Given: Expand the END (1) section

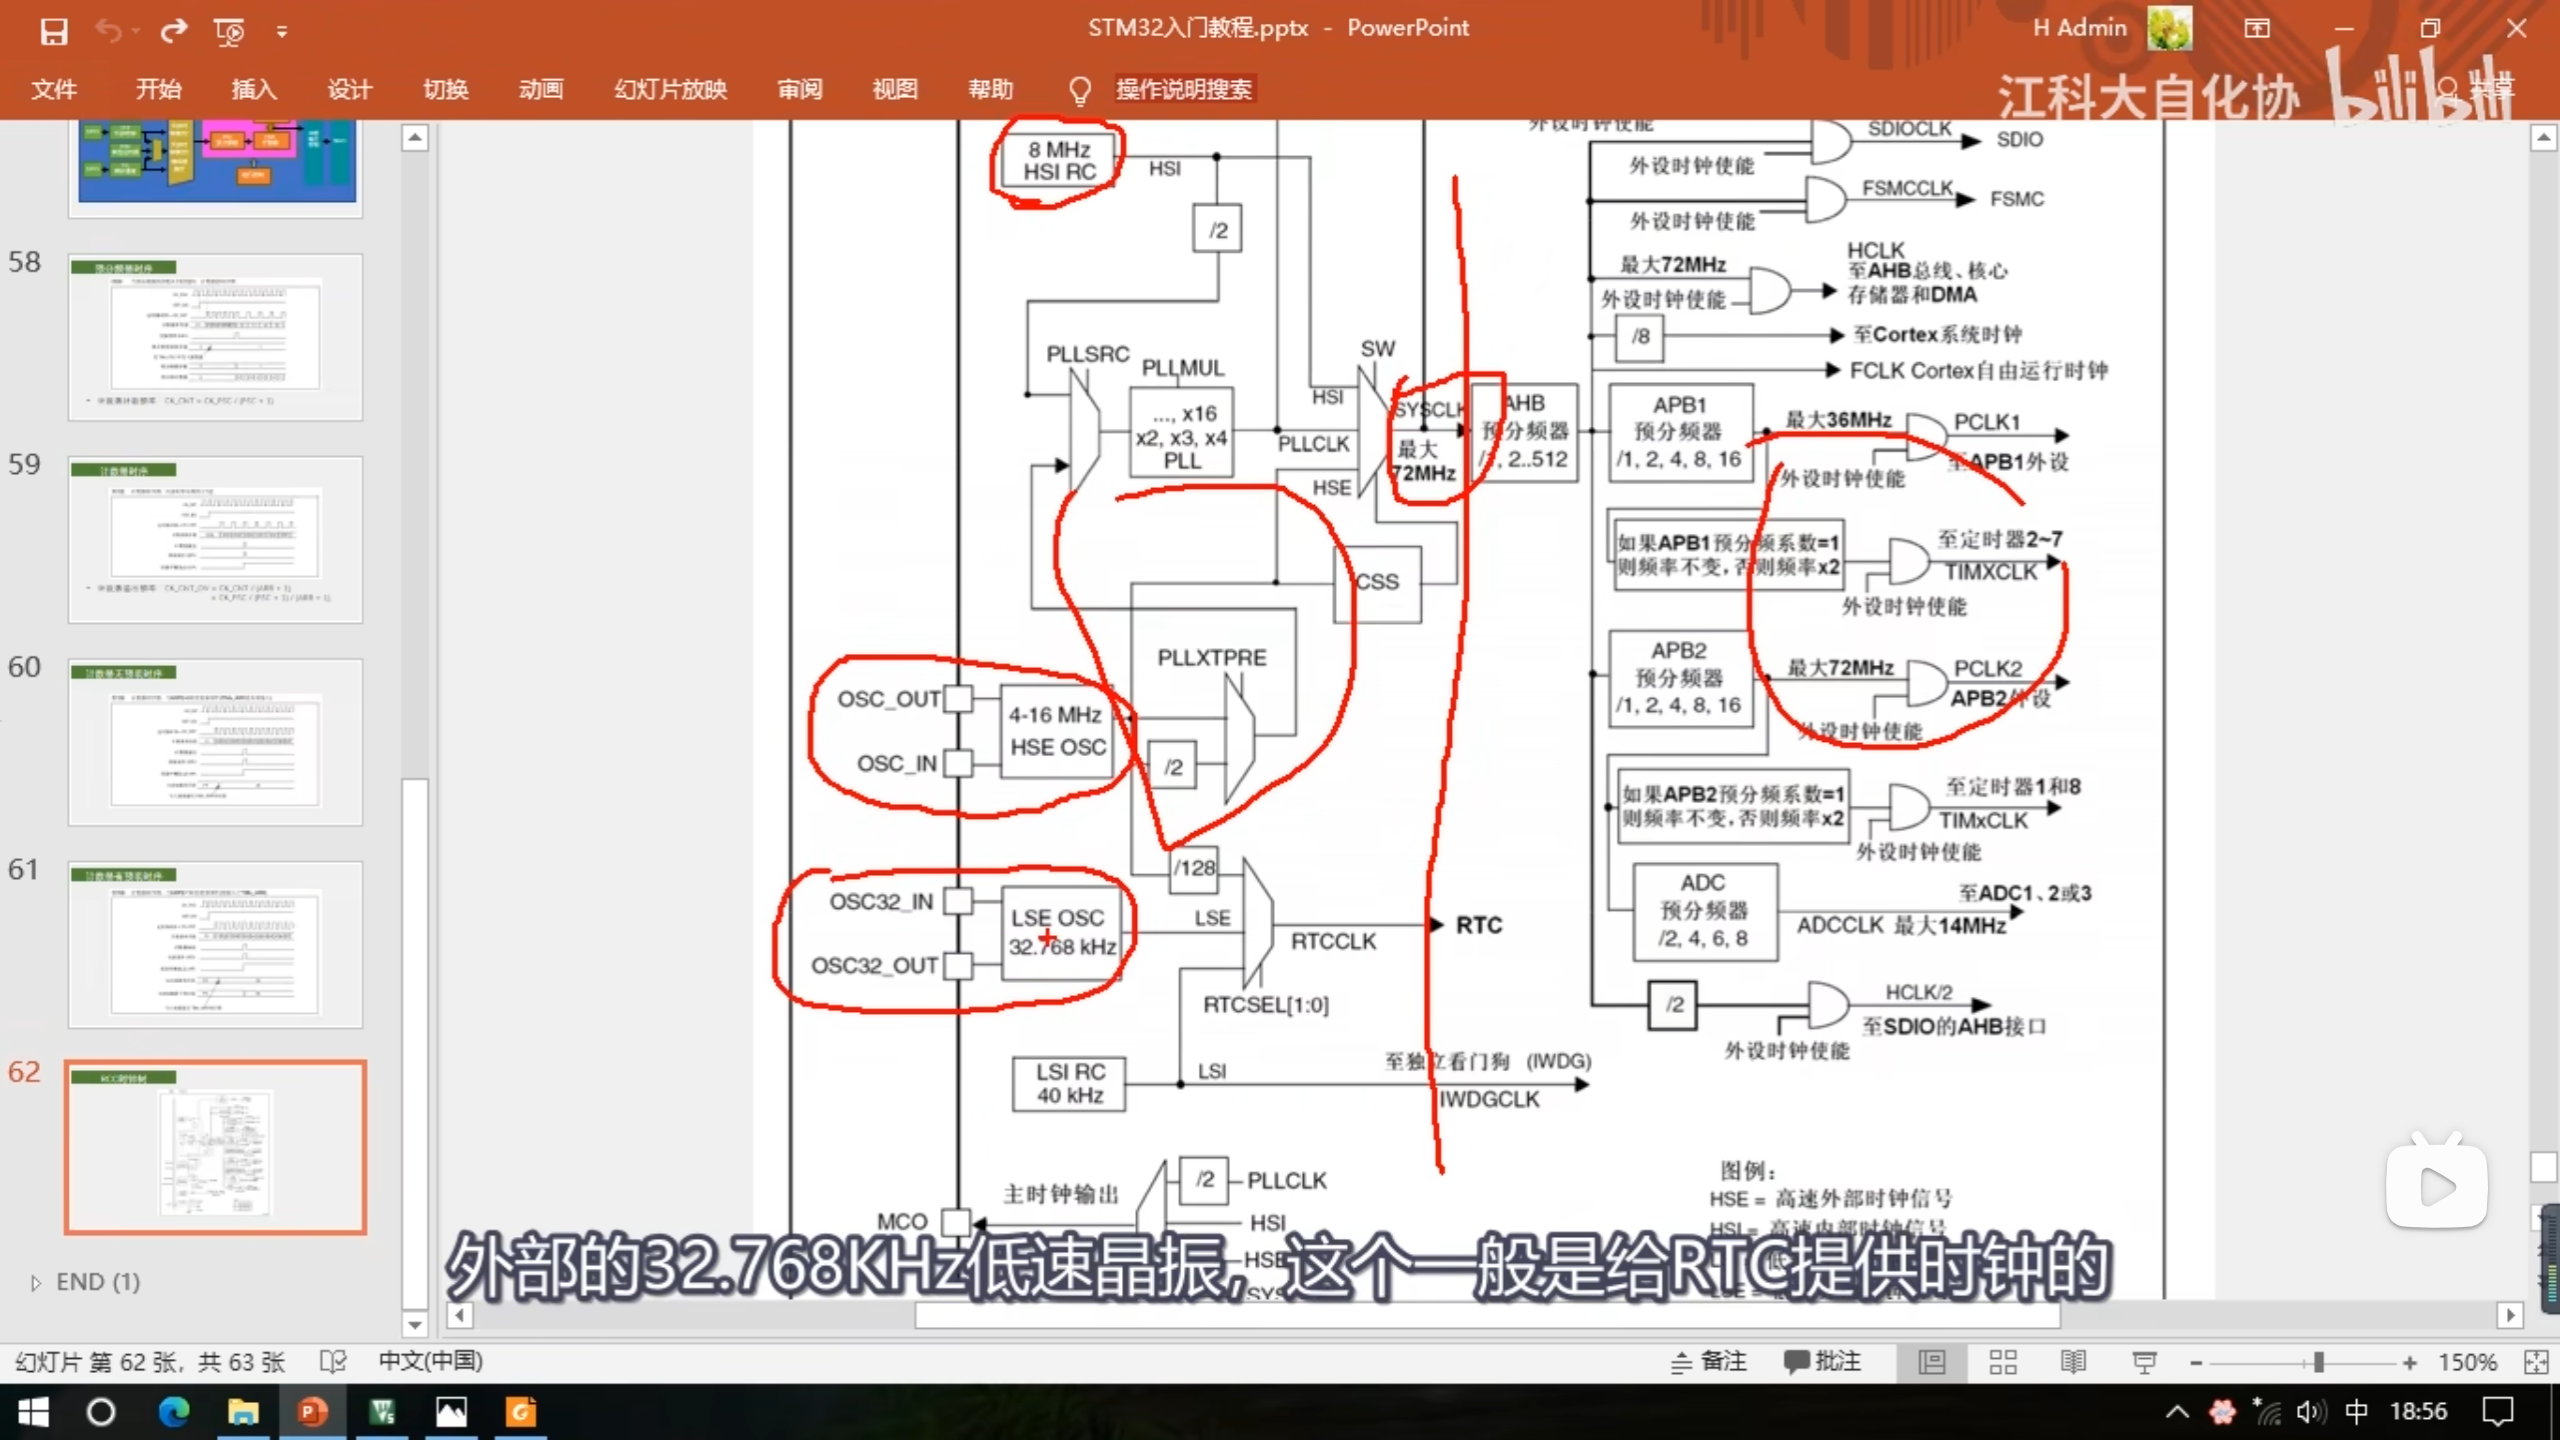Looking at the screenshot, I should click(x=36, y=1282).
